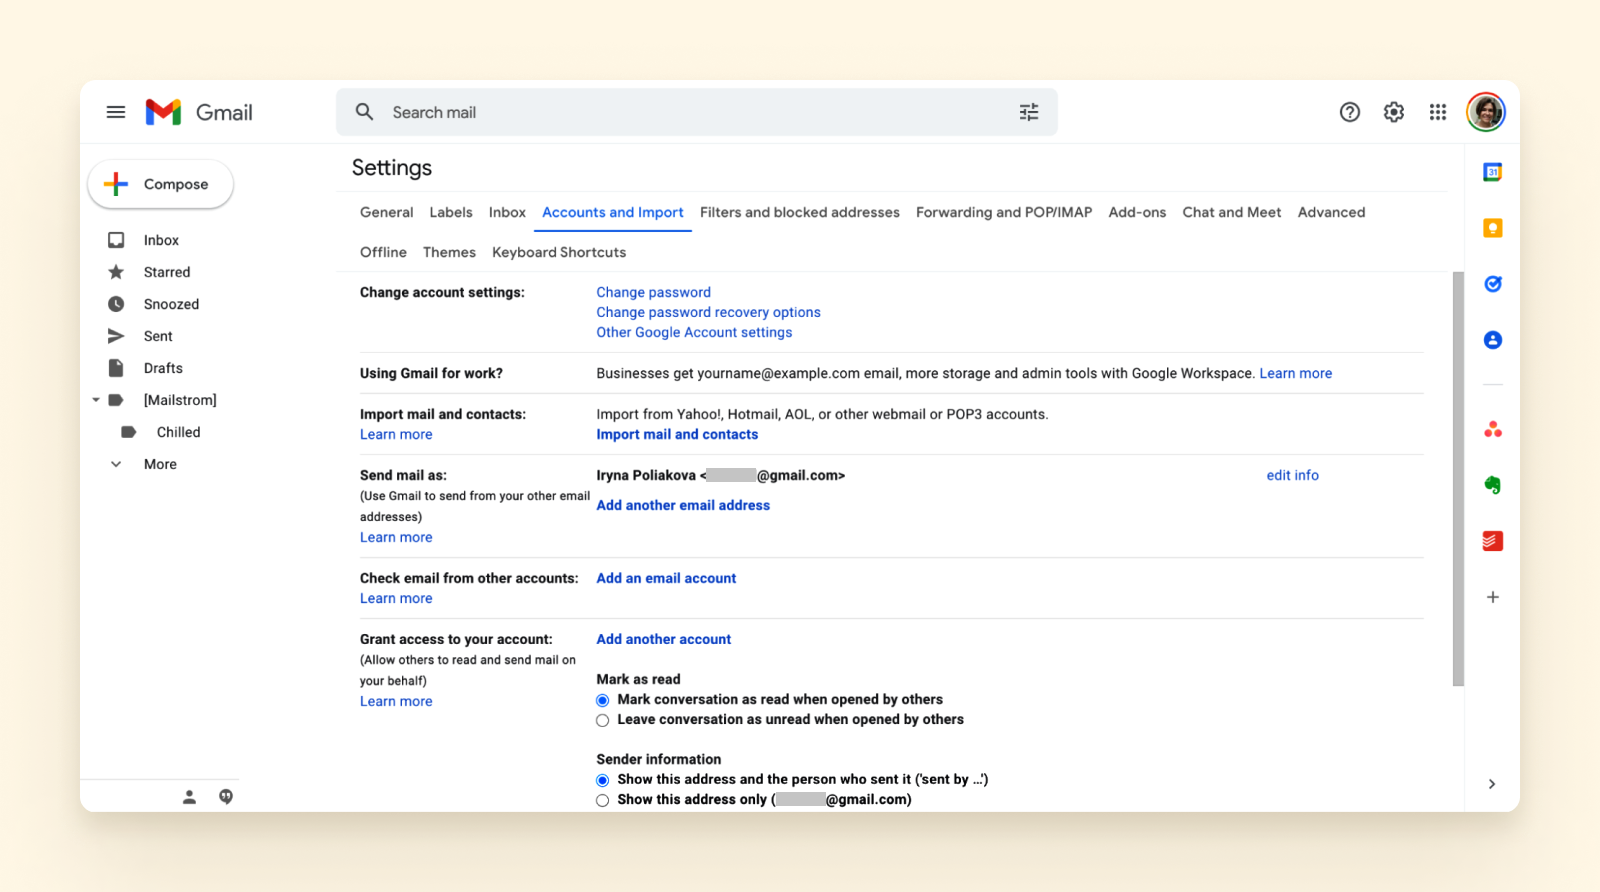
Task: Open Google Keep side panel icon
Action: (x=1493, y=228)
